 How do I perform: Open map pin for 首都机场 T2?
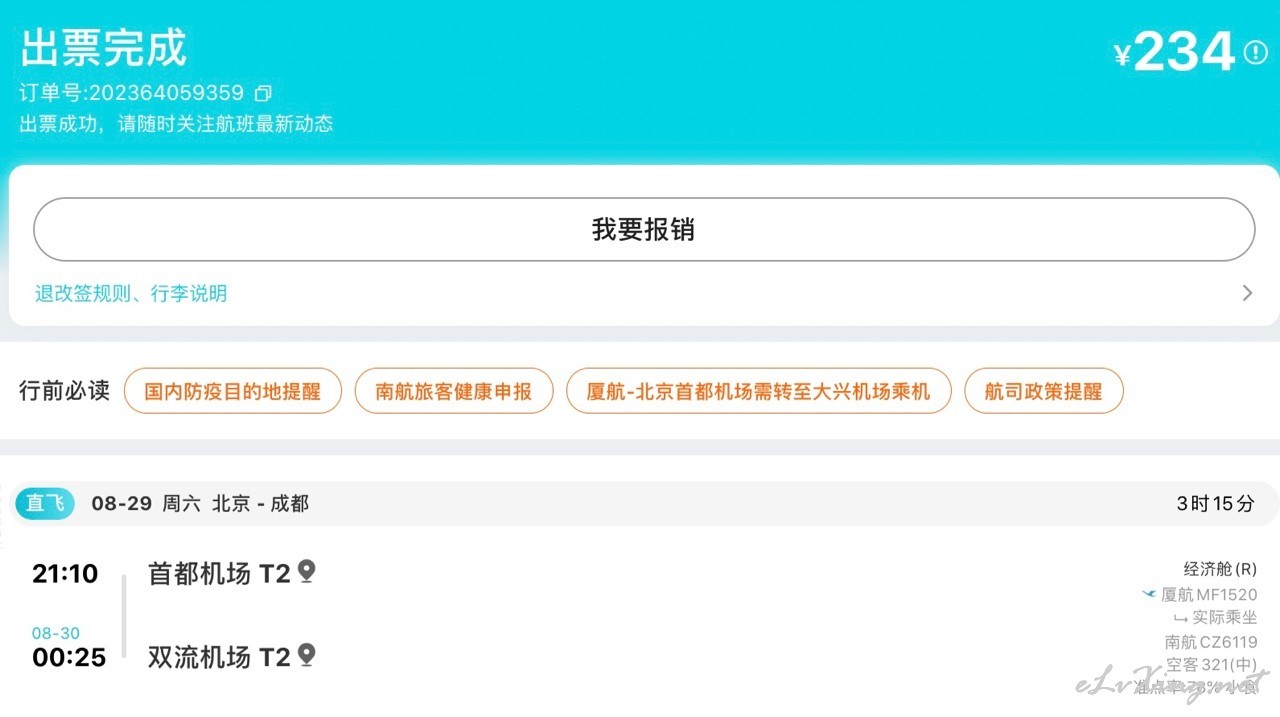pyautogui.click(x=306, y=572)
